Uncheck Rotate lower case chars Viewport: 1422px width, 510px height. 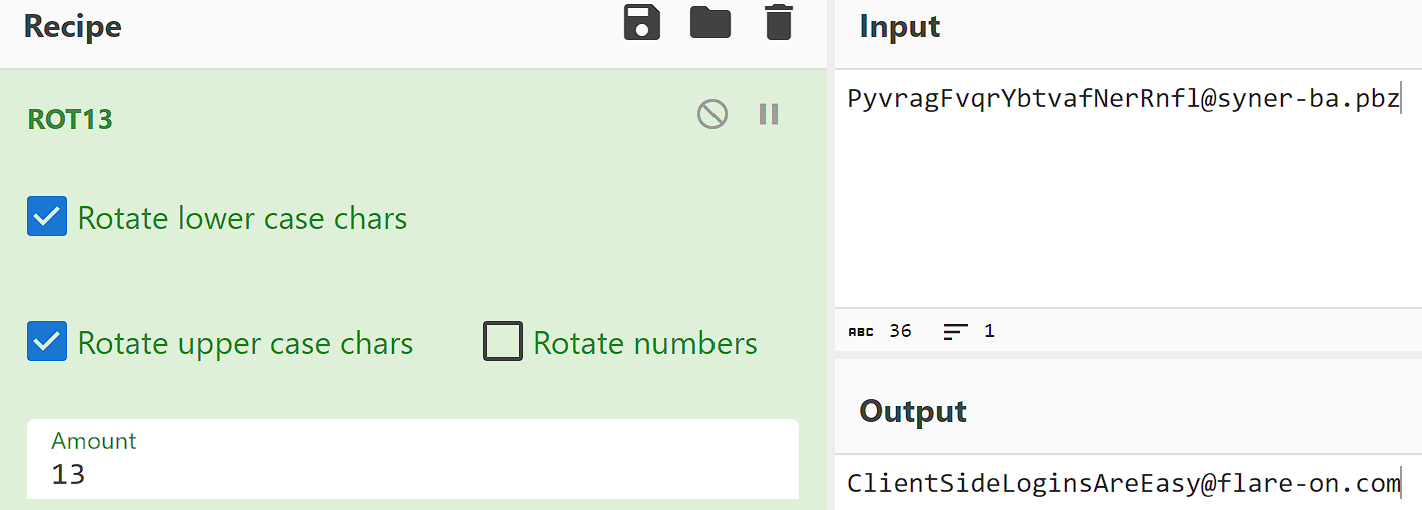tap(47, 217)
